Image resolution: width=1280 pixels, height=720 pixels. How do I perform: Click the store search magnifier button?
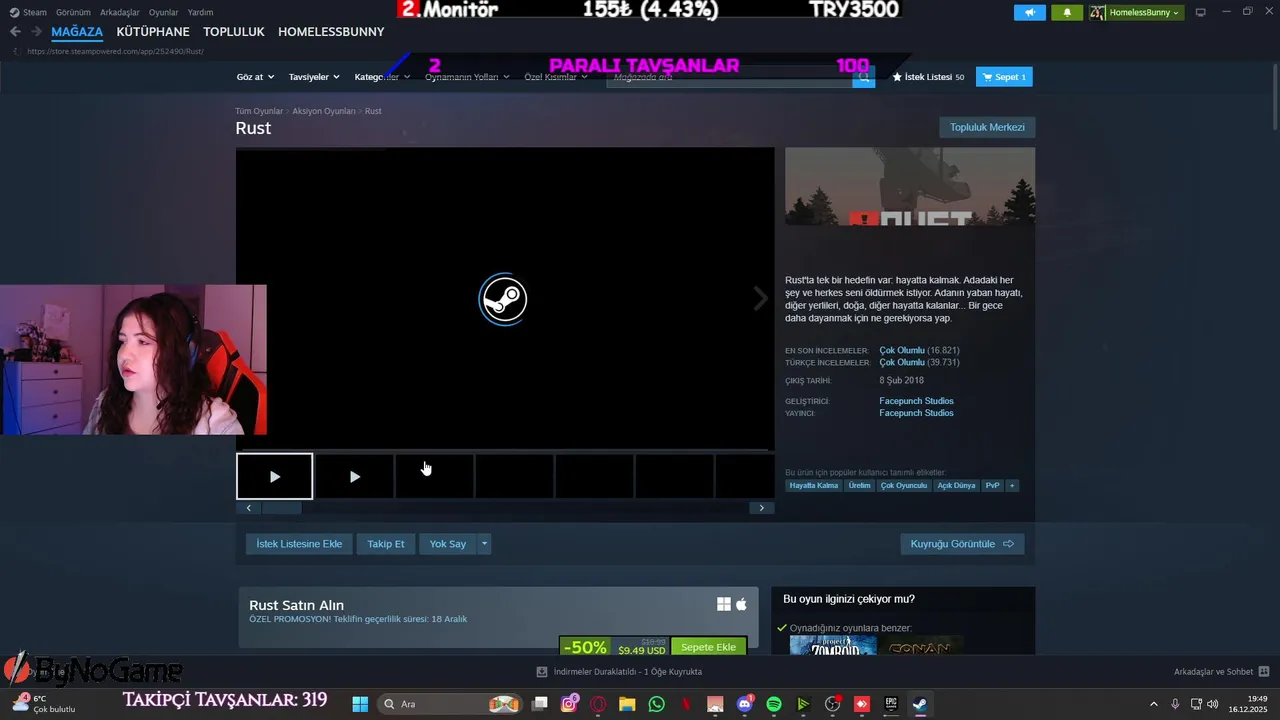[864, 77]
